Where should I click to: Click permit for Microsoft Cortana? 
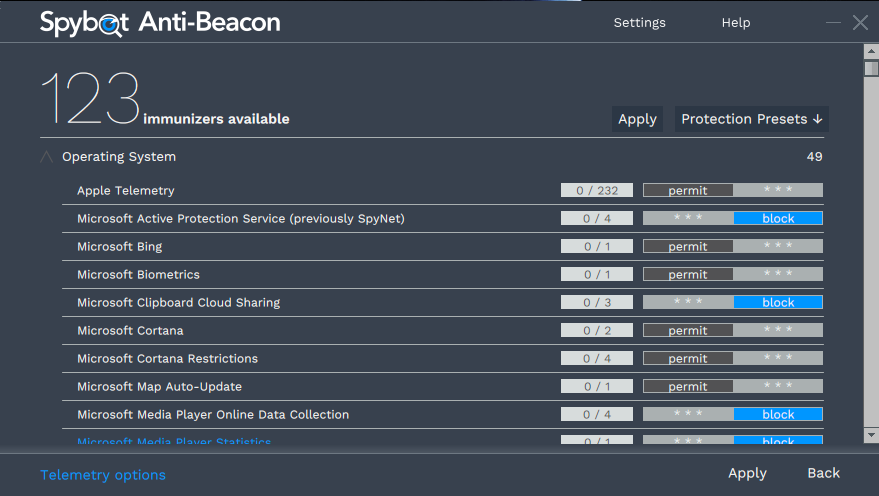(688, 330)
